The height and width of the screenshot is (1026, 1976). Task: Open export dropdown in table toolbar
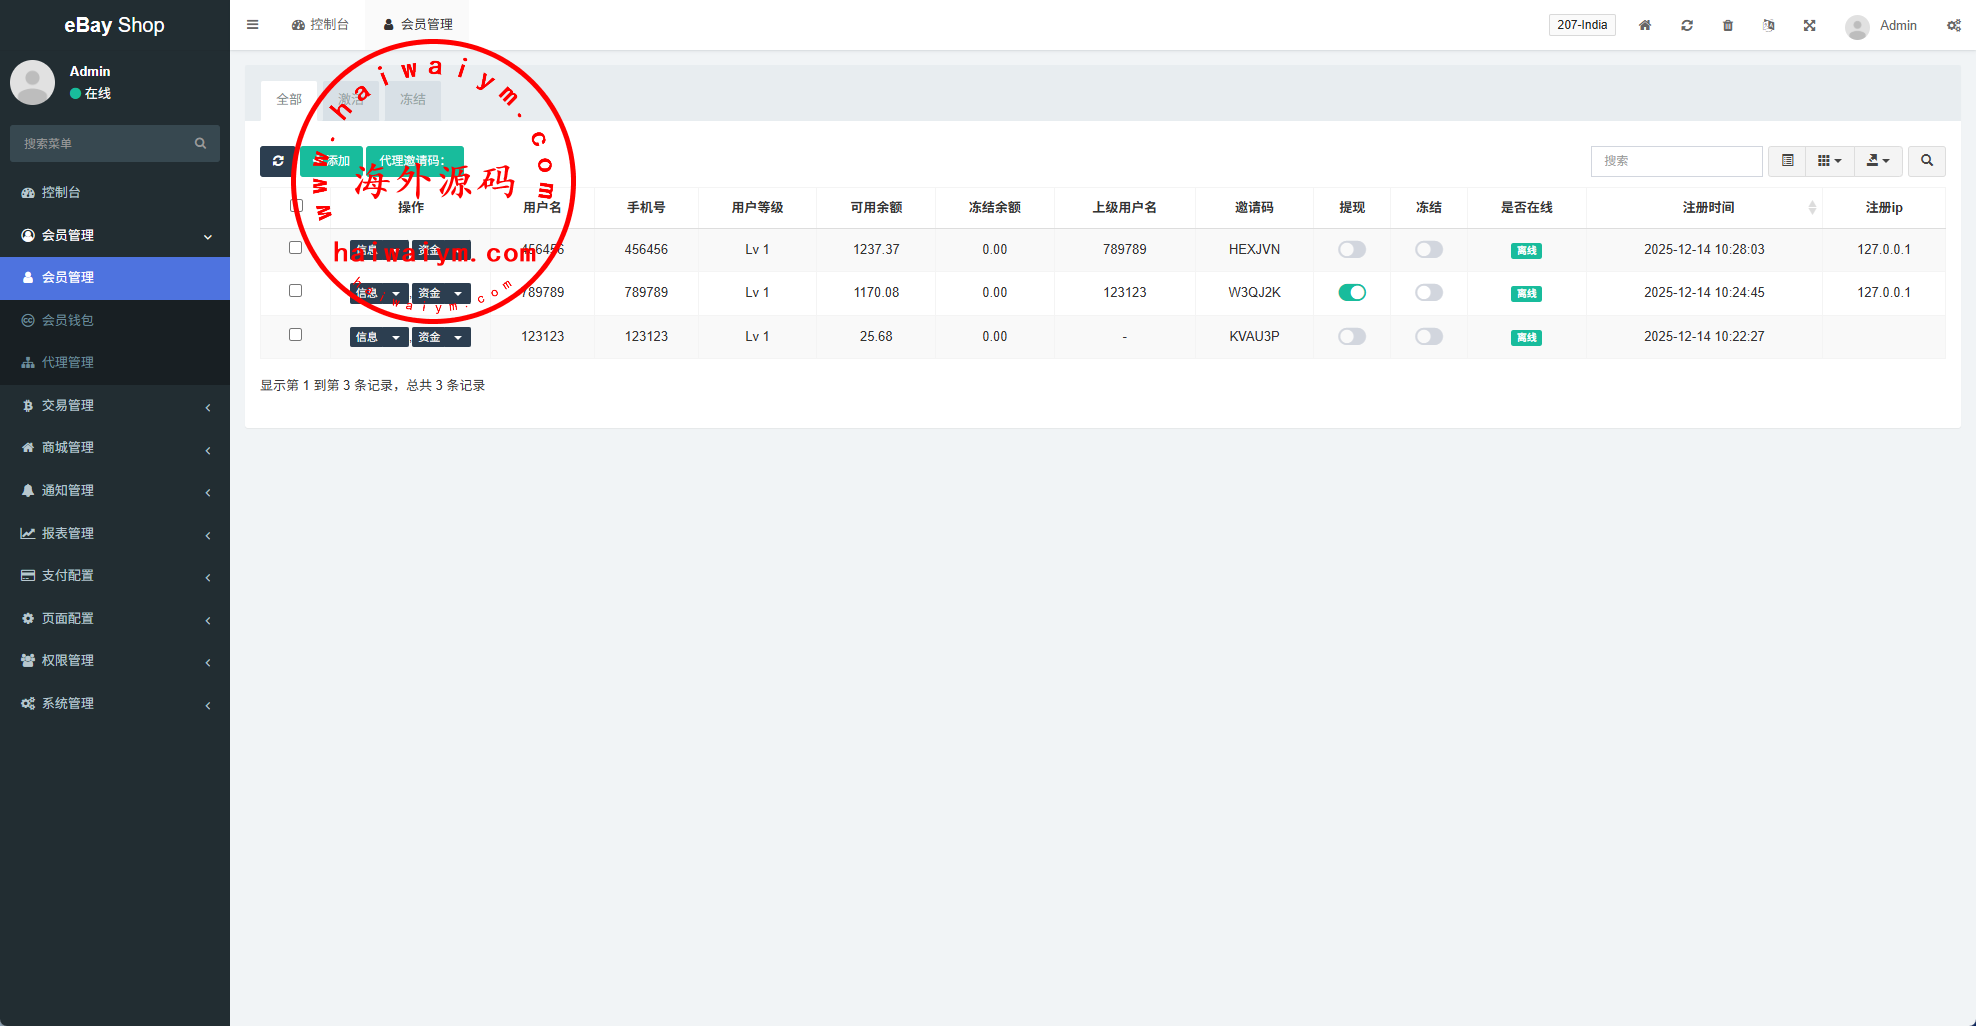[1878, 161]
